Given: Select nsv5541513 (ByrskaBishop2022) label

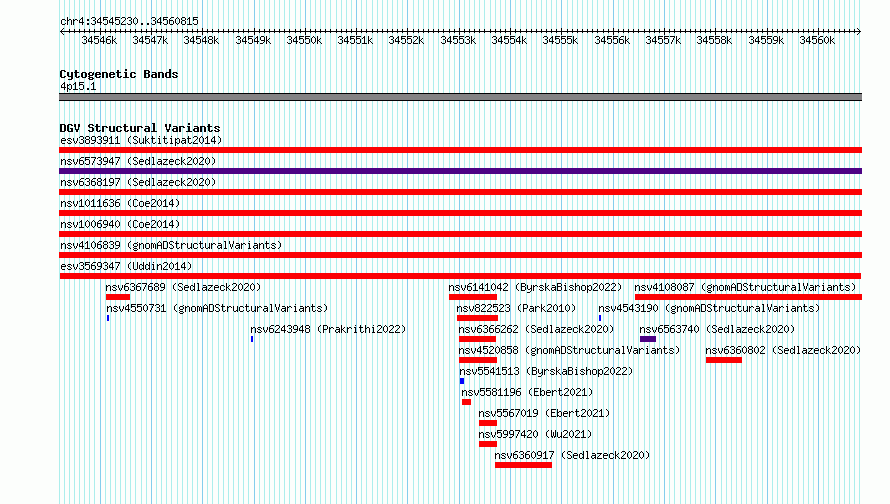Looking at the screenshot, I should [x=546, y=371].
